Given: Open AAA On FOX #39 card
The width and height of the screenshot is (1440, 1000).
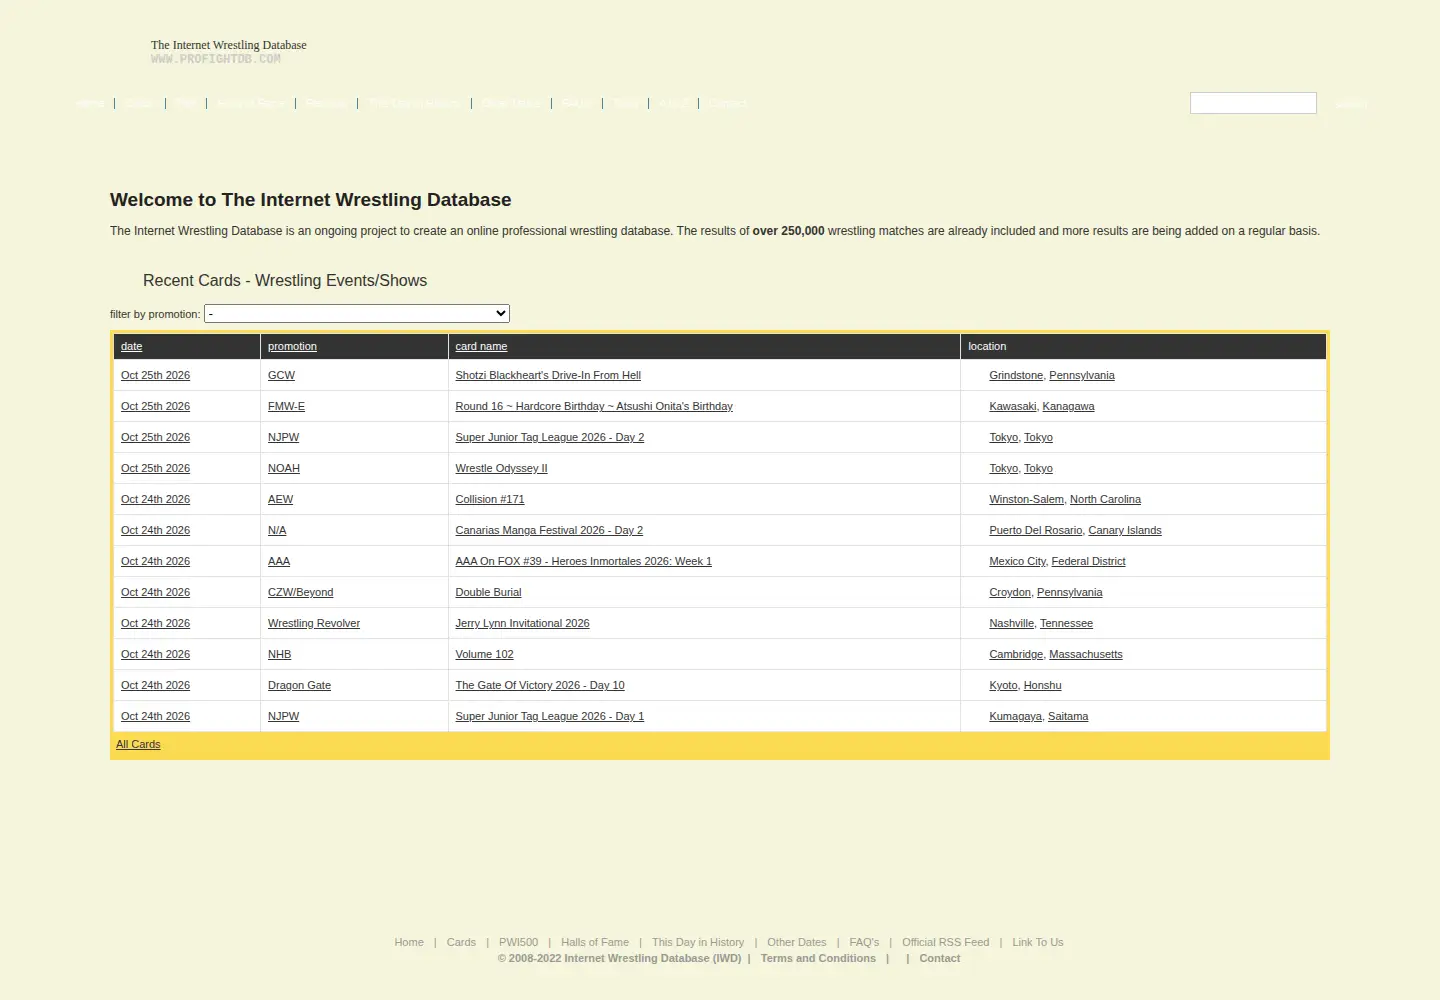Looking at the screenshot, I should (583, 561).
